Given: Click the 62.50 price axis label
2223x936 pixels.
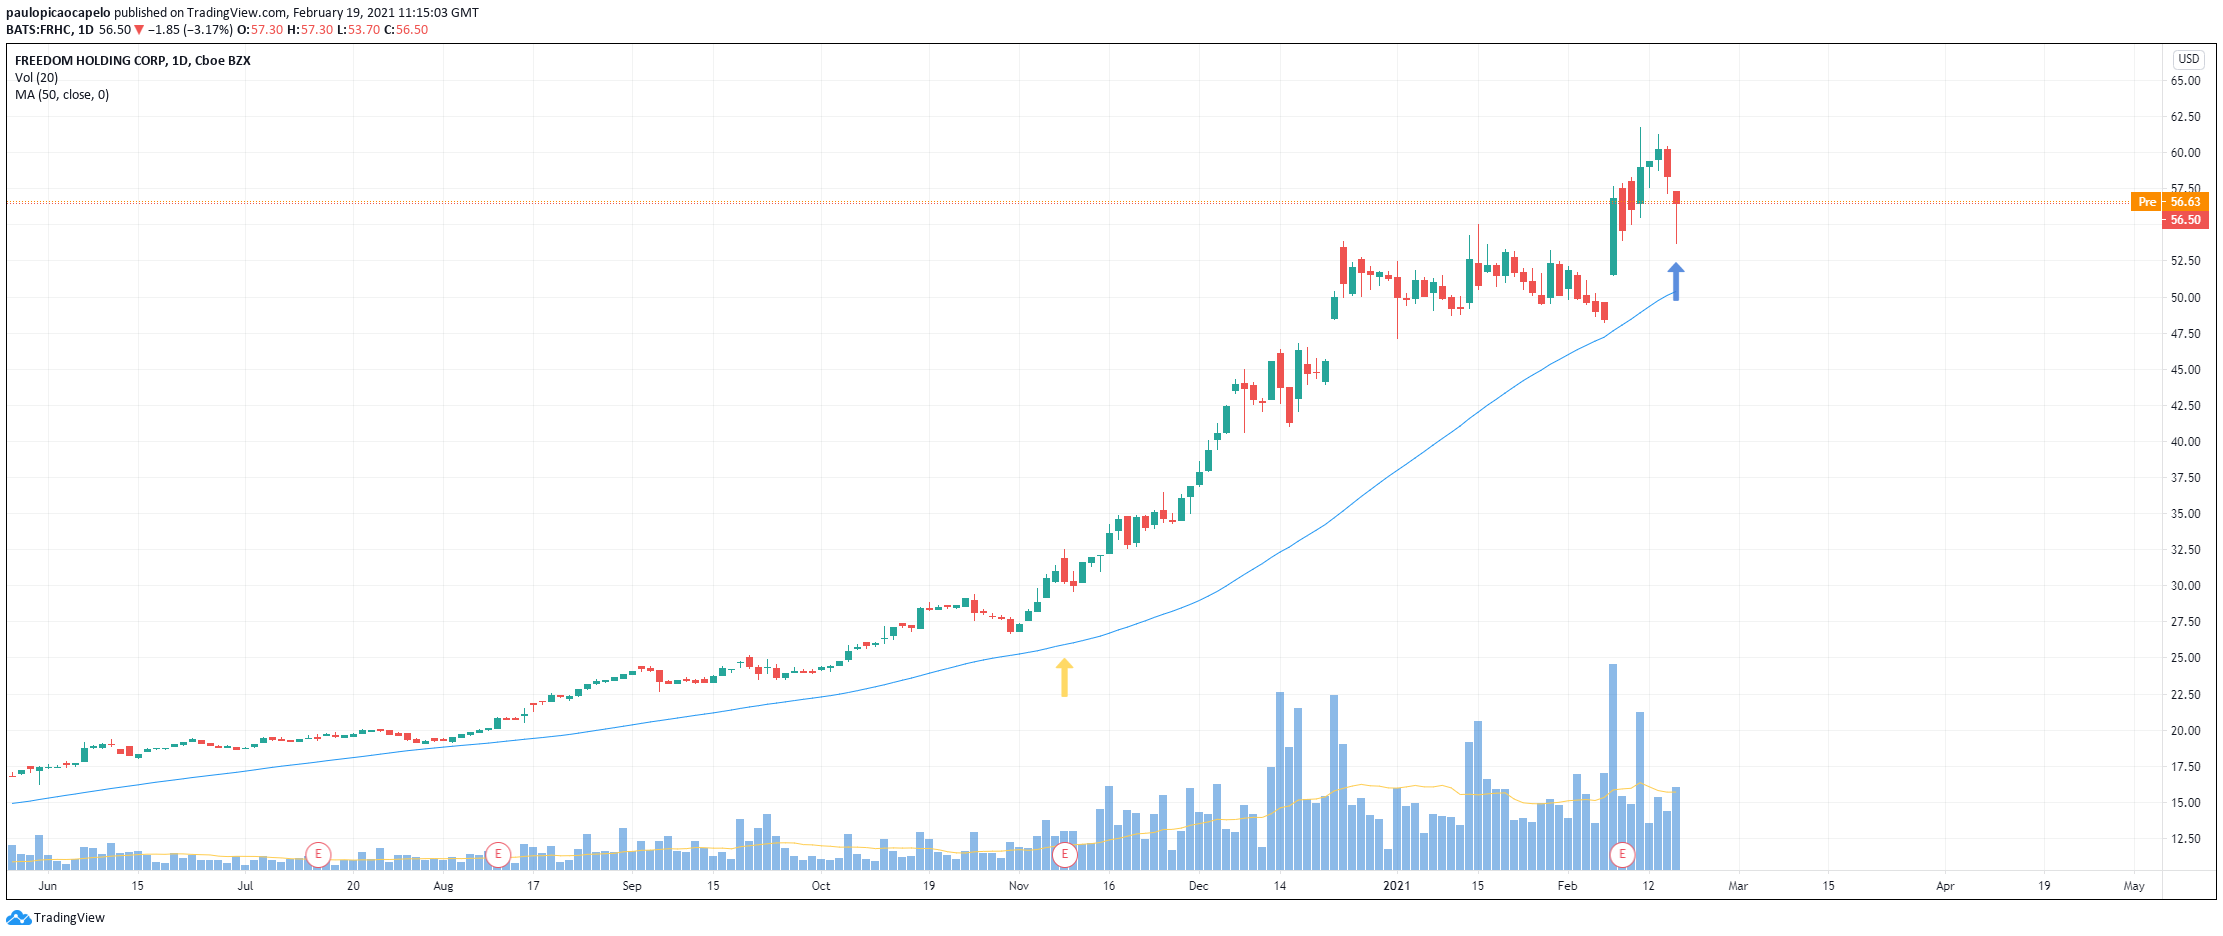Looking at the screenshot, I should [x=2185, y=117].
